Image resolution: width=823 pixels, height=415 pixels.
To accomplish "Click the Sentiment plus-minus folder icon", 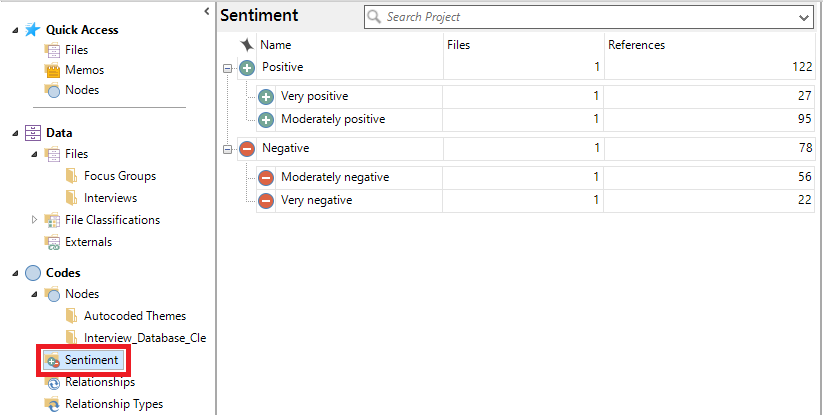I will tap(52, 360).
